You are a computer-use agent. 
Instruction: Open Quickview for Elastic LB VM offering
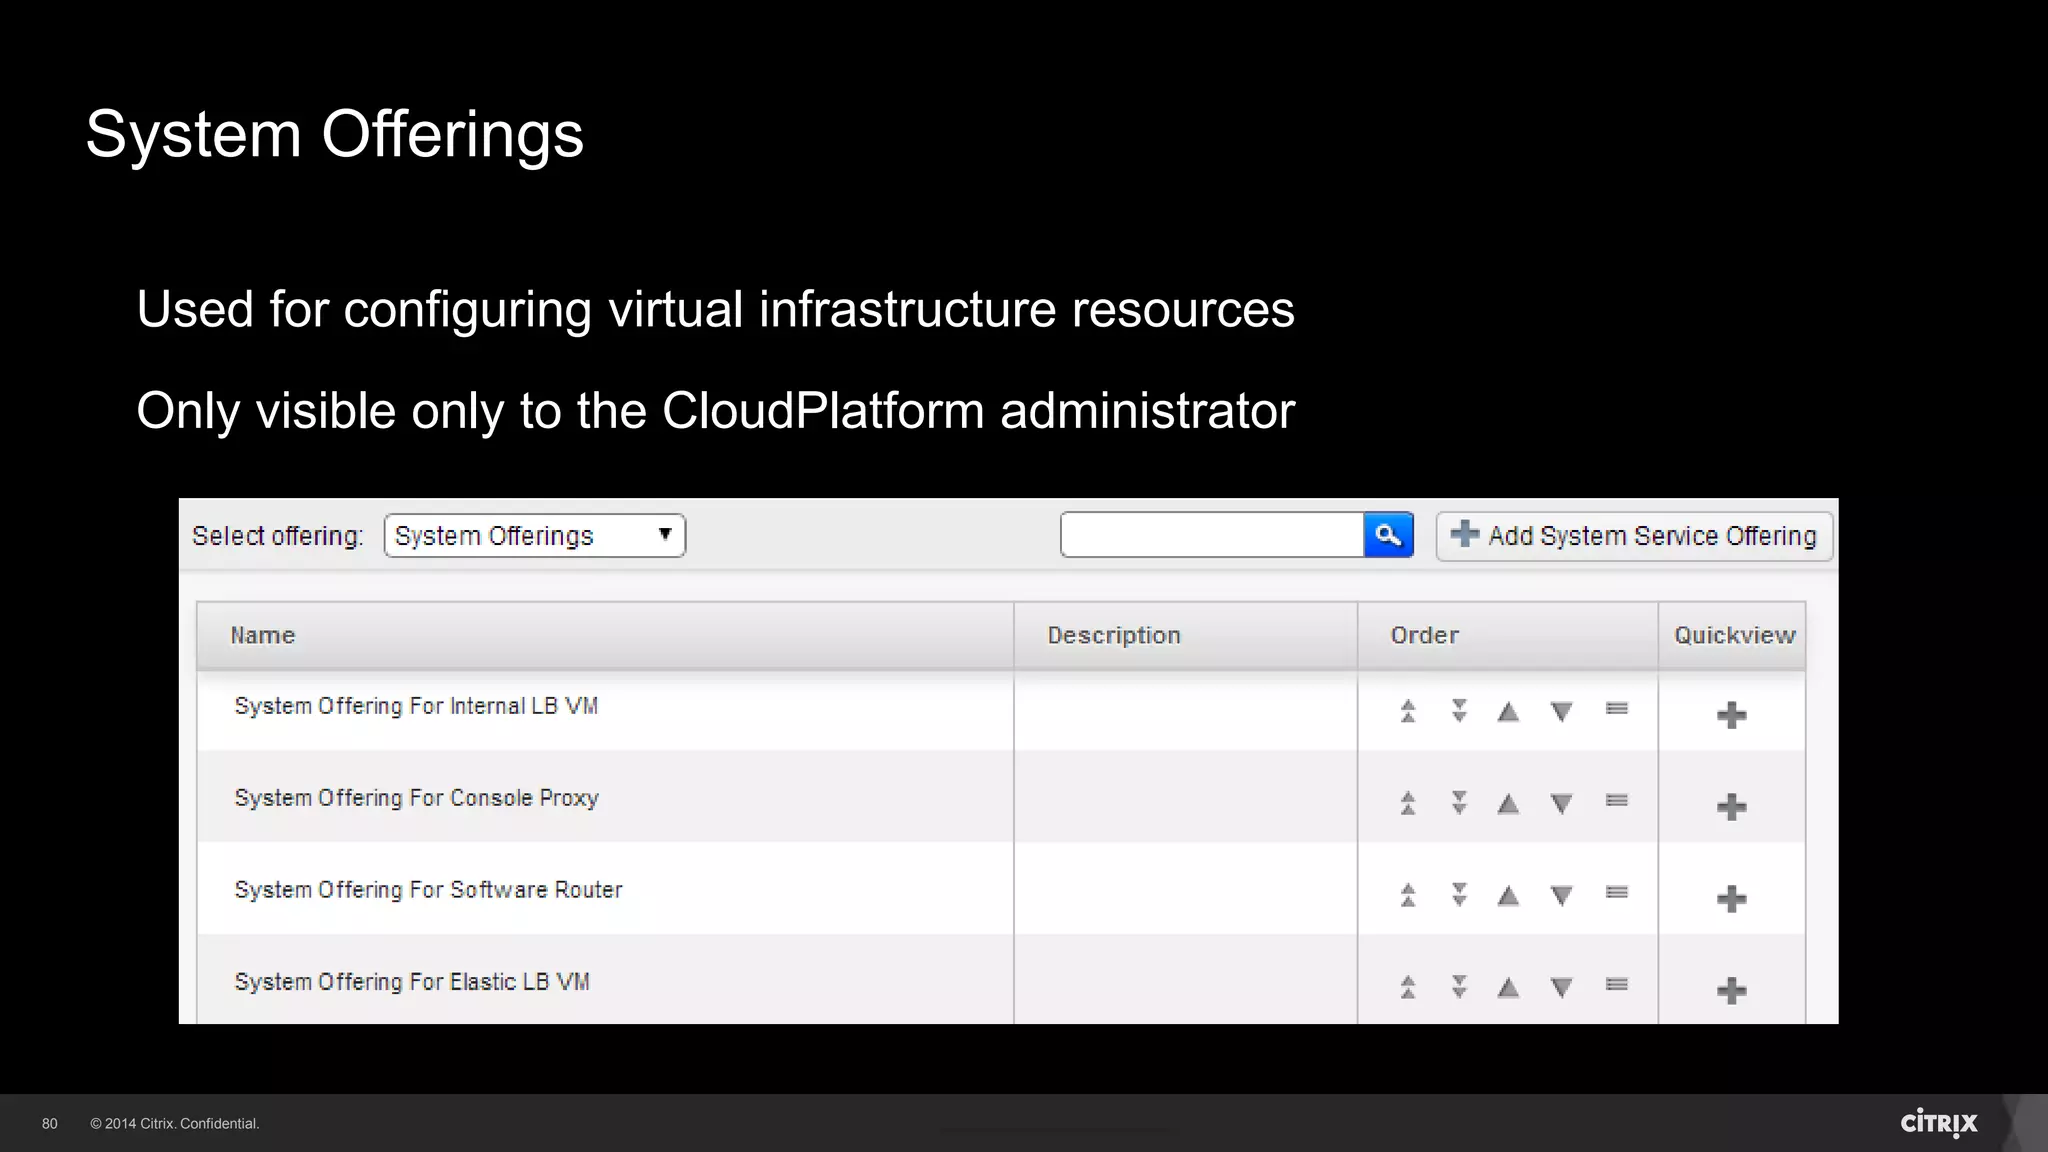tap(1731, 991)
